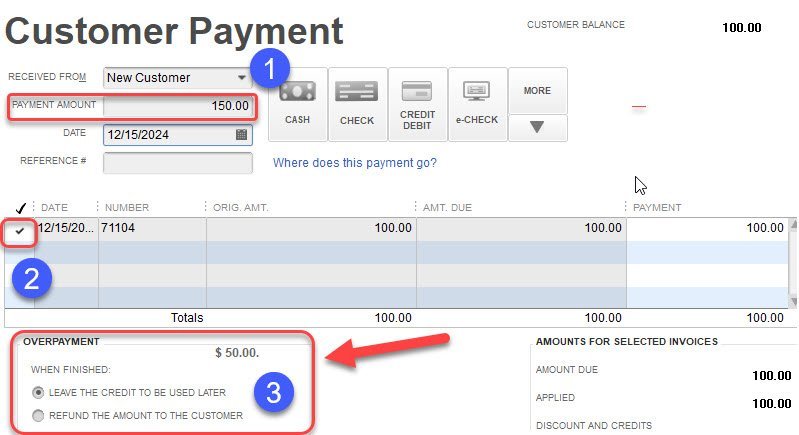Image resolution: width=799 pixels, height=435 pixels.
Task: Select the CASH payment method icon
Action: pyautogui.click(x=297, y=102)
